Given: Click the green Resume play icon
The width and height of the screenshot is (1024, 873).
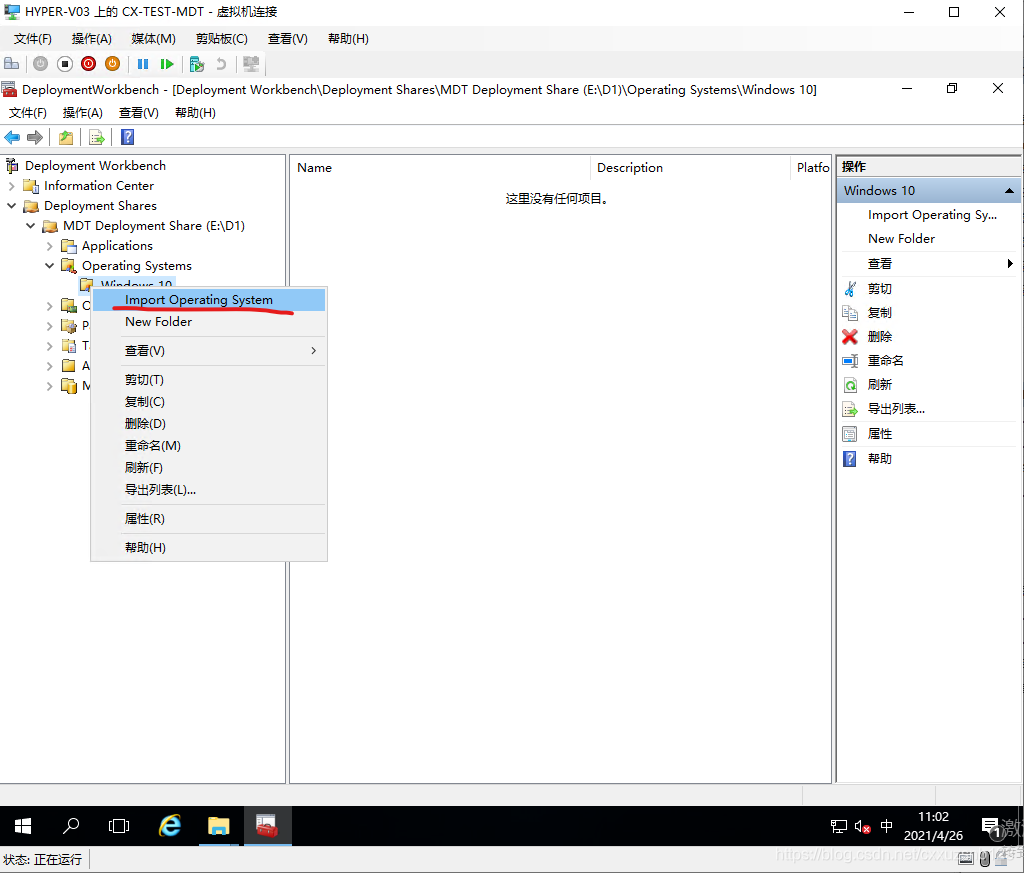Looking at the screenshot, I should click(167, 64).
